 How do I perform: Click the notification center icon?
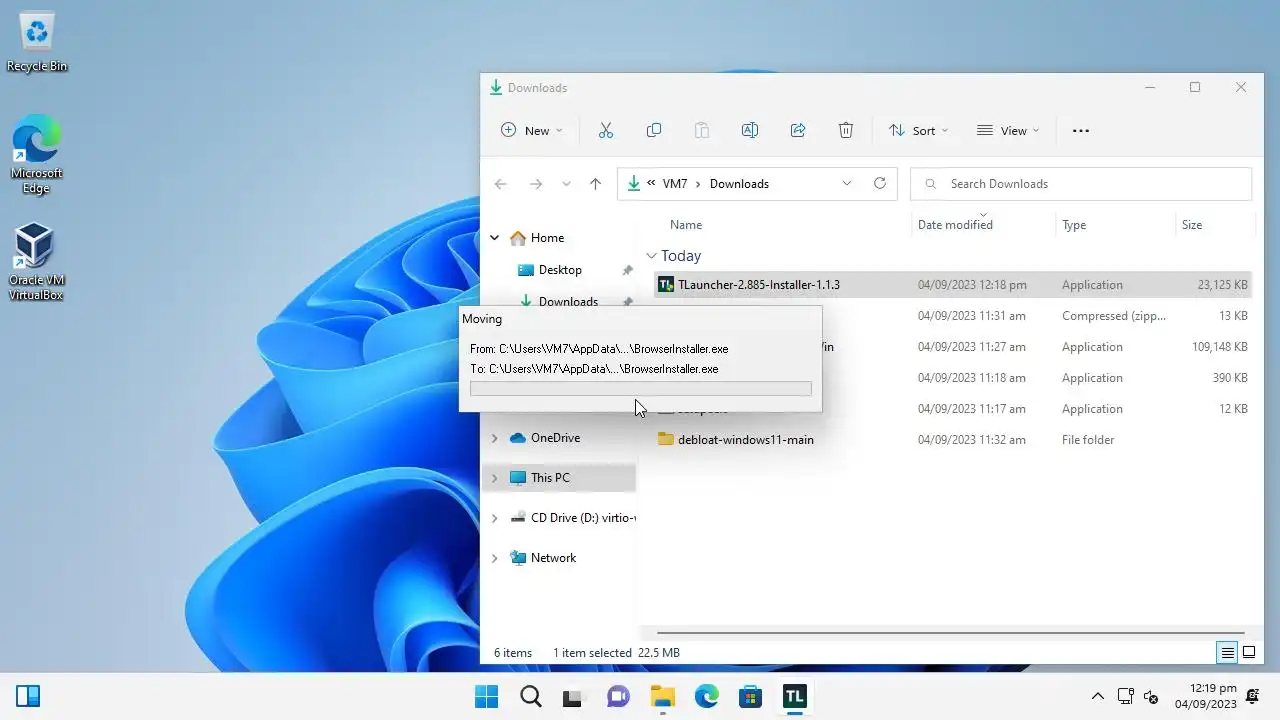click(1253, 696)
